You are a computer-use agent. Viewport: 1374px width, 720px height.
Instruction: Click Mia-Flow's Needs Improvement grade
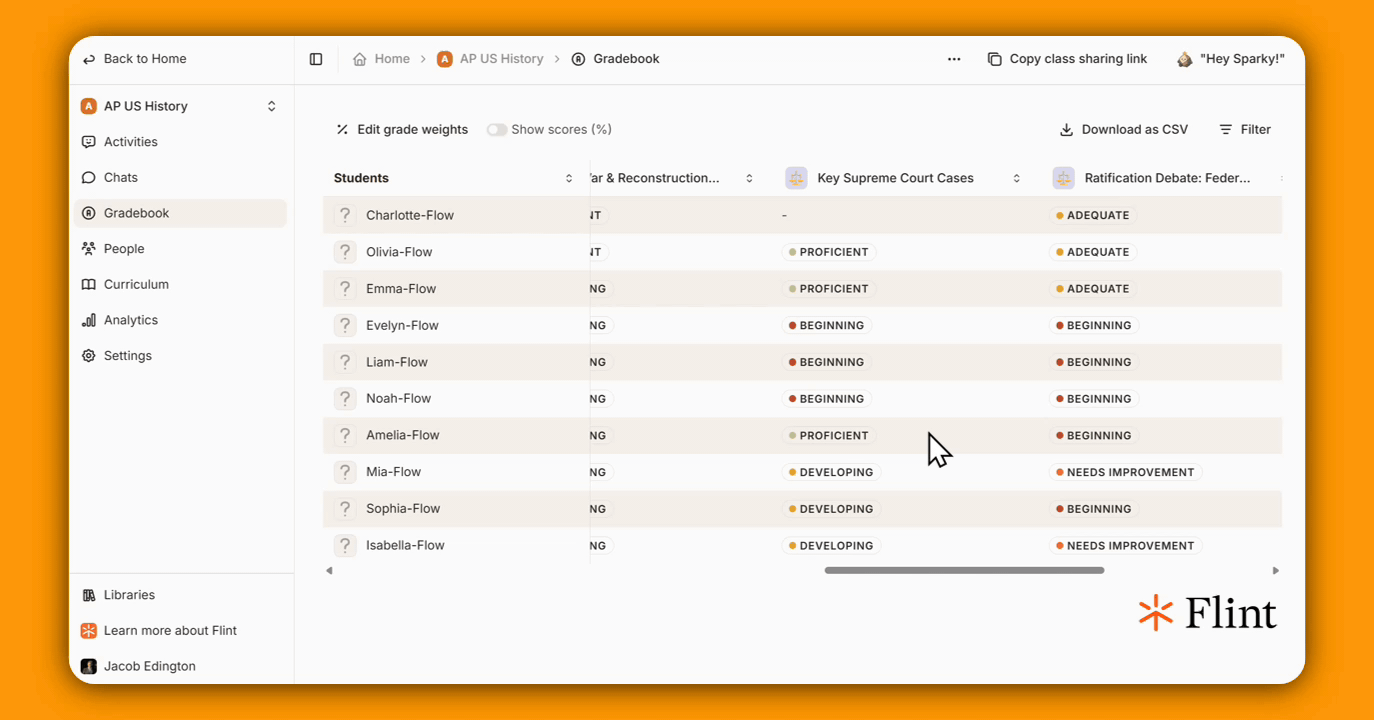[x=1126, y=472]
